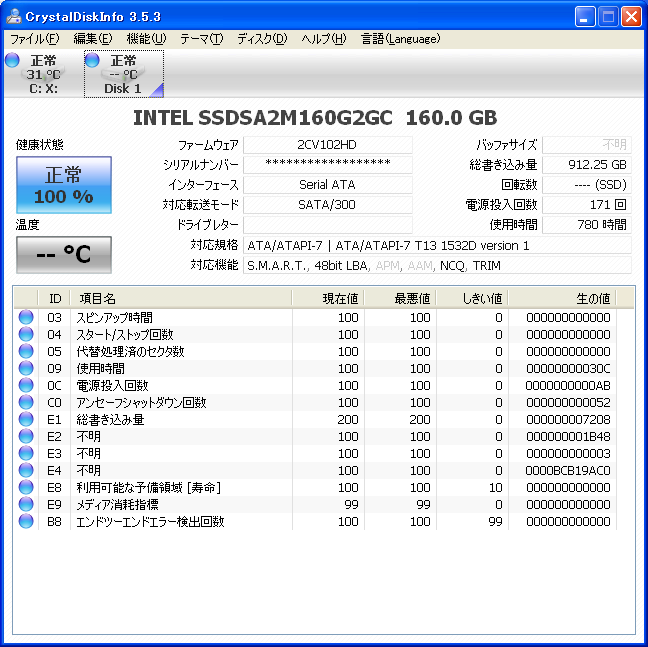Viewport: 648px width, 647px height.
Task: Click status orb in E2 row
Action: pos(26,436)
